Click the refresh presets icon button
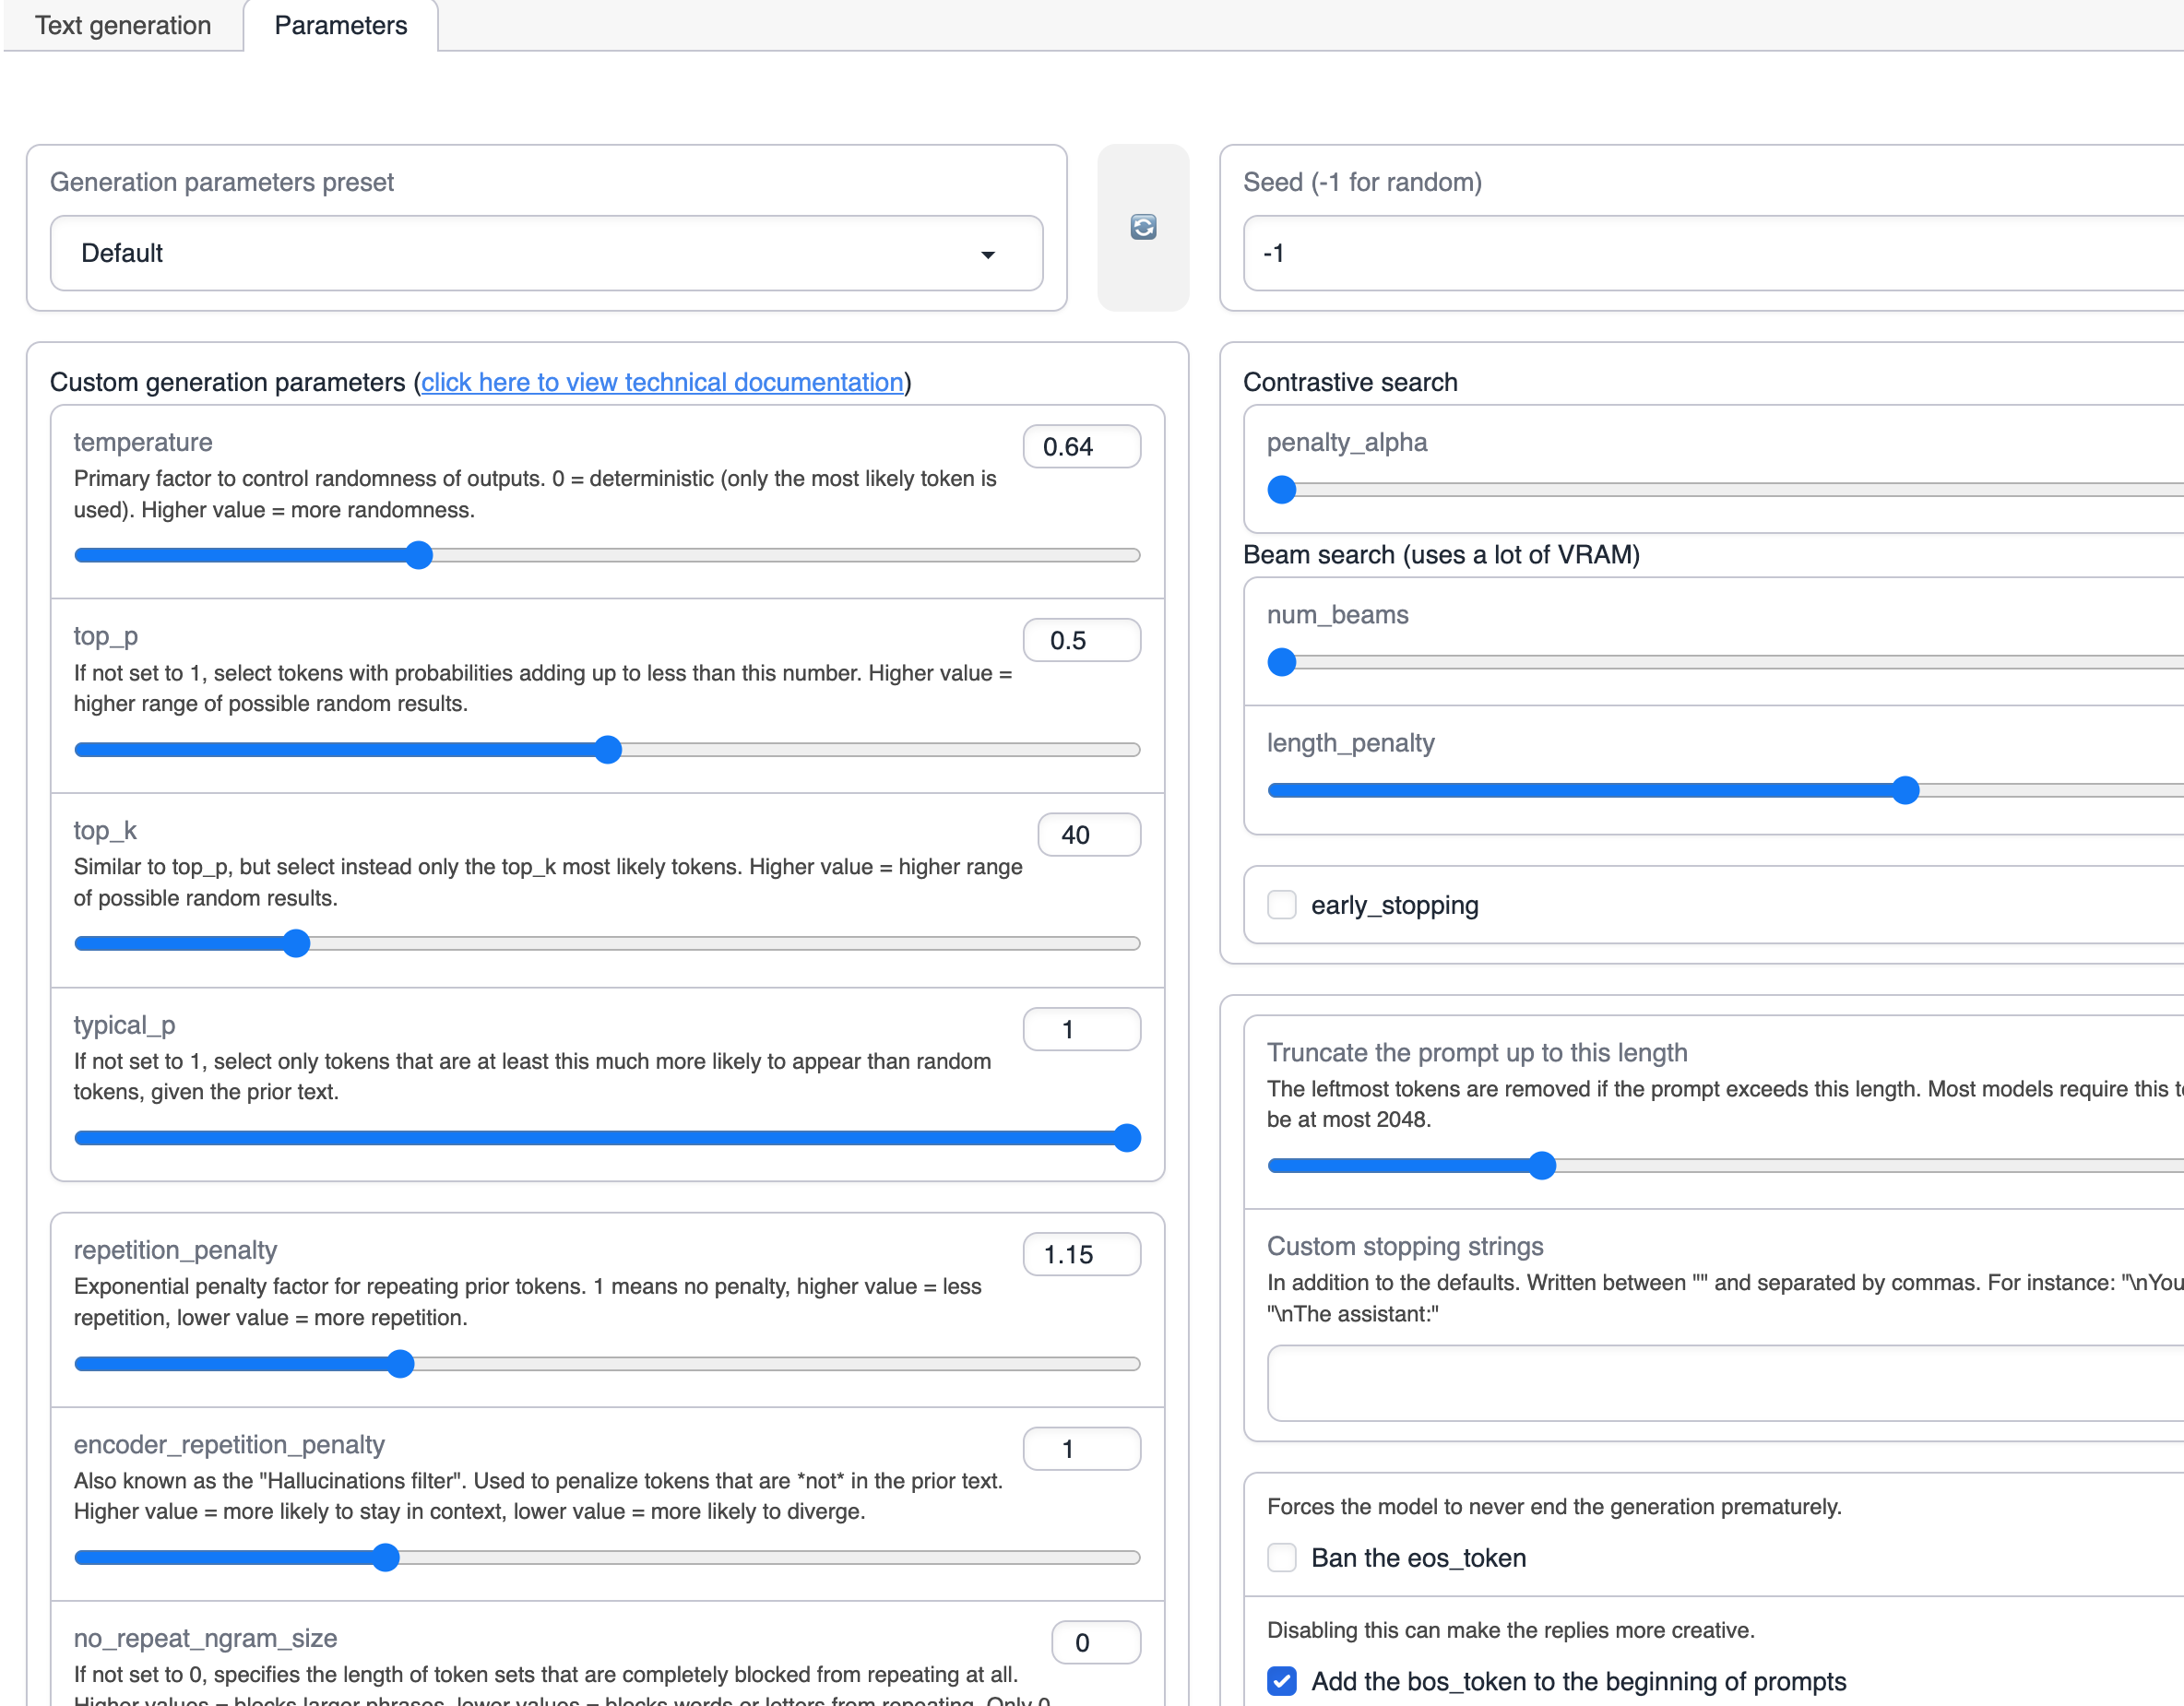This screenshot has height=1706, width=2184. 1143,227
